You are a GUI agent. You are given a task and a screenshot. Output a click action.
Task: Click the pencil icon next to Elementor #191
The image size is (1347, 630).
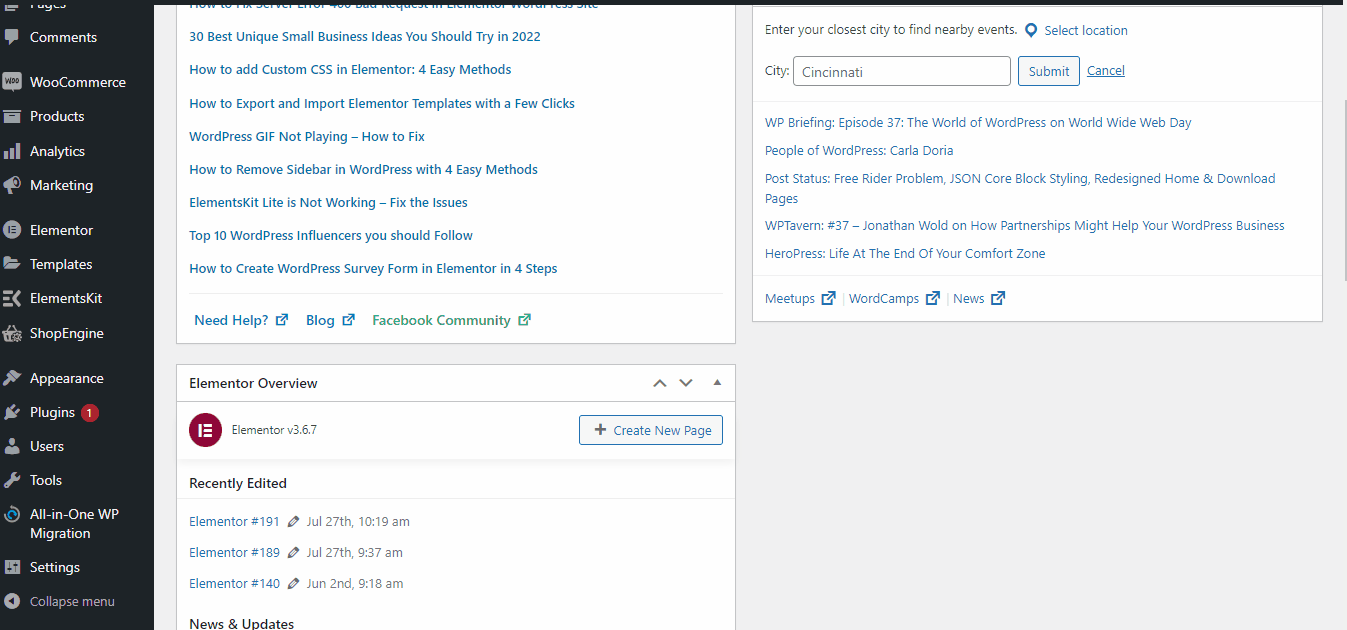(293, 521)
